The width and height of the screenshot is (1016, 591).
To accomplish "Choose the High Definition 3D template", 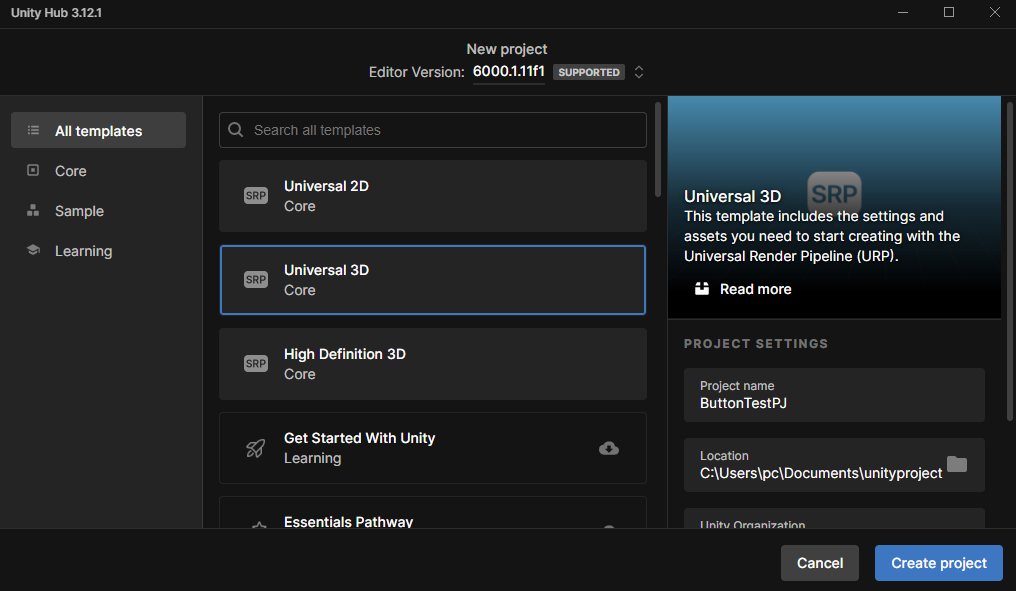I will coord(433,364).
